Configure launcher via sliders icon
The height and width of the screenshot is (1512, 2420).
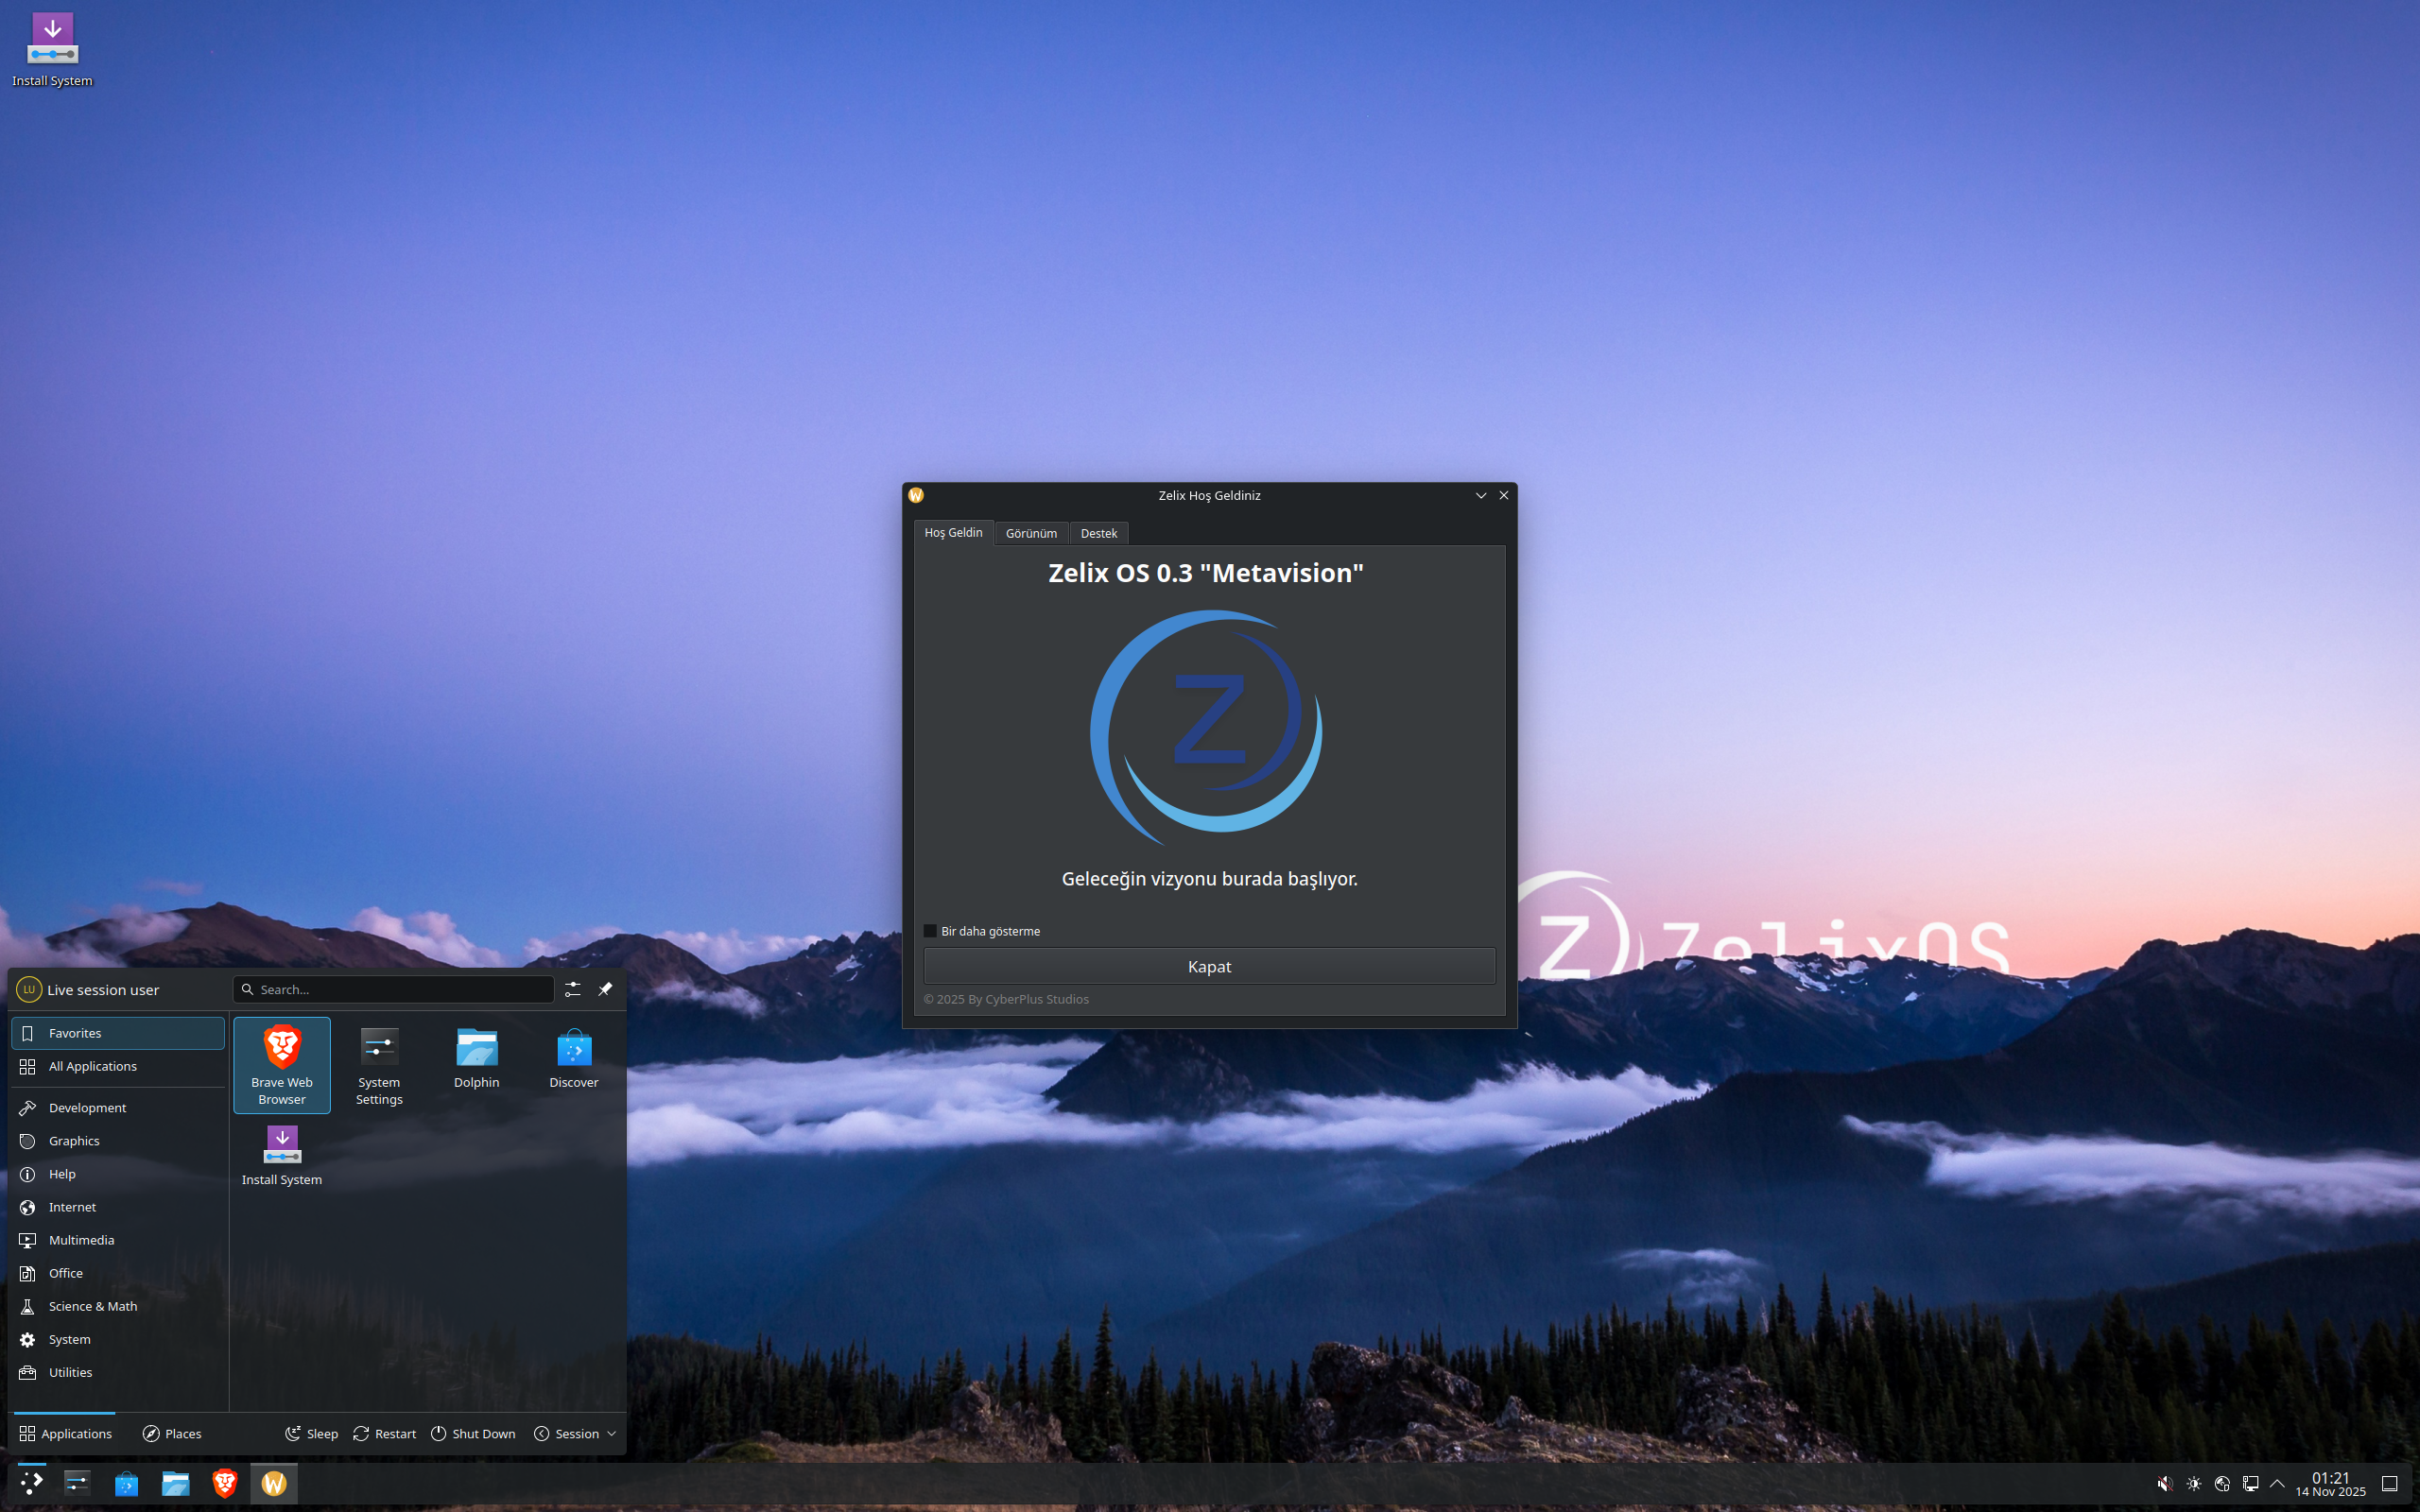pyautogui.click(x=572, y=989)
